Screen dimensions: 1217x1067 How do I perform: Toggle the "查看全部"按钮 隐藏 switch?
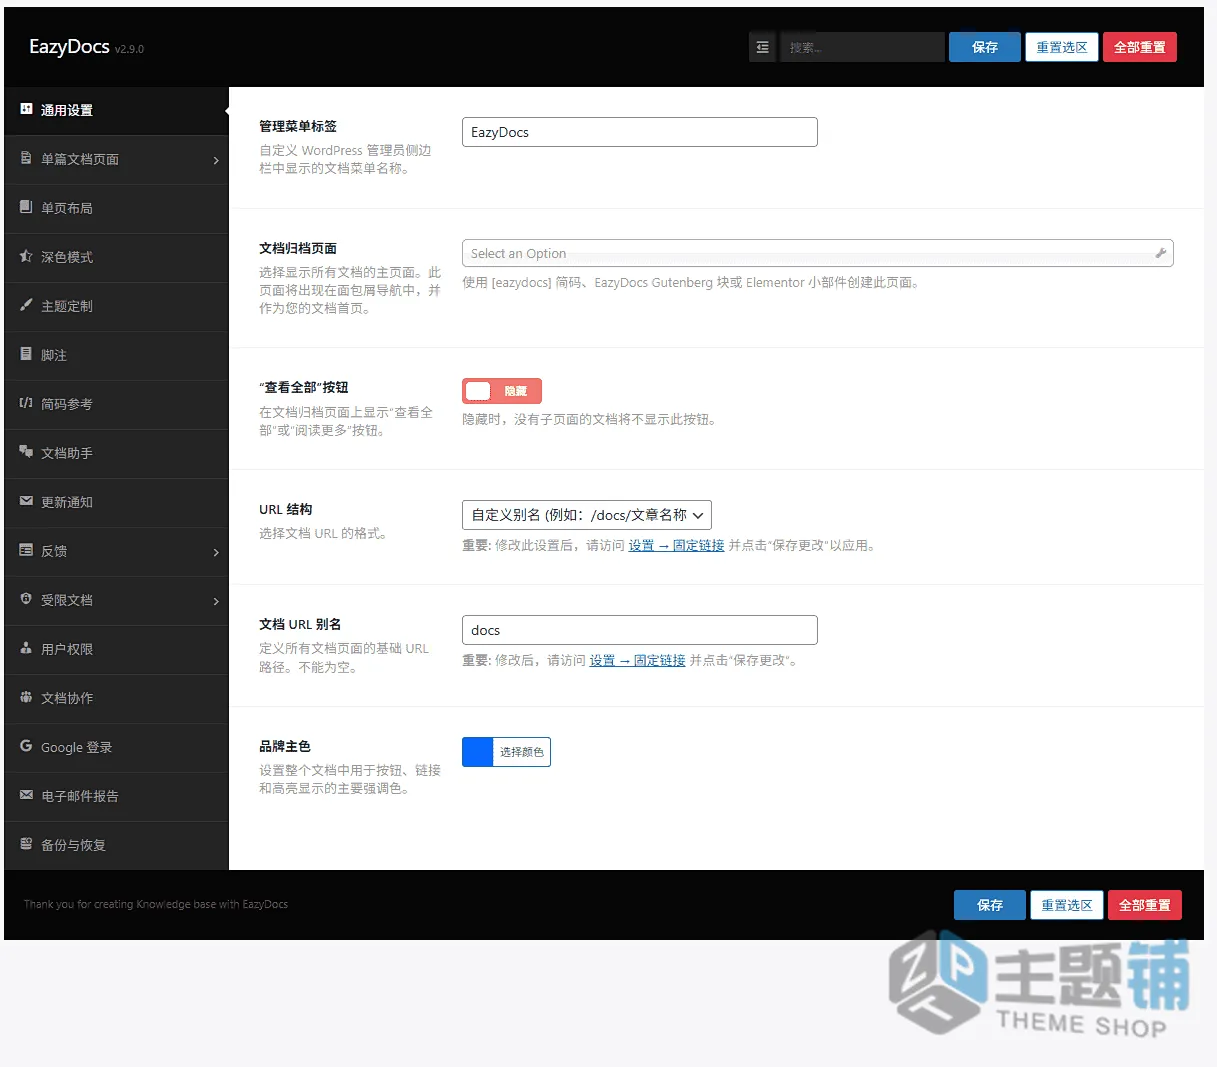coord(502,391)
